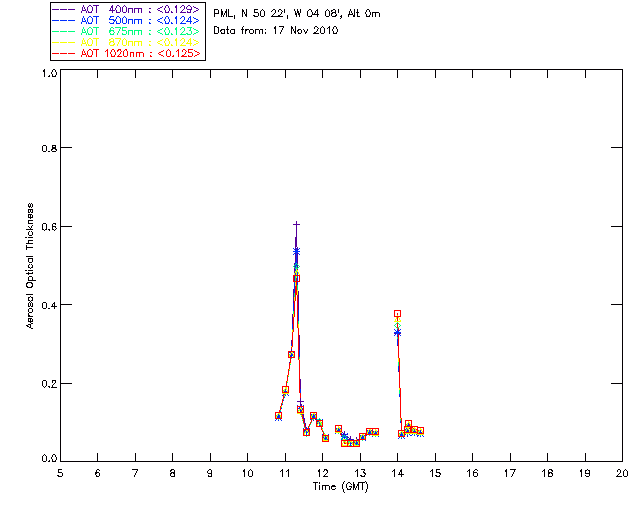Image resolution: width=640 pixels, height=512 pixels.
Task: Click the y-axis tick label 0.8
Action: tap(49, 148)
